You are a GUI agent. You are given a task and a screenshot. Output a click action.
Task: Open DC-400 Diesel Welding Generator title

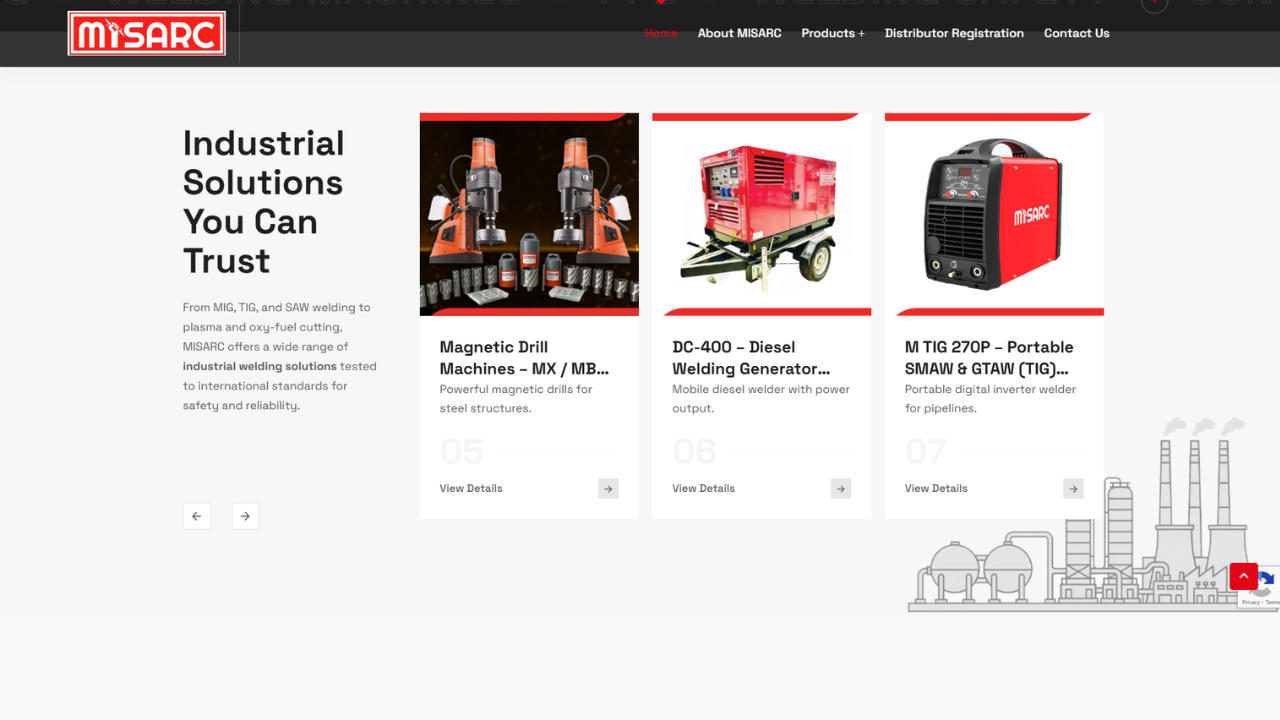pos(751,358)
